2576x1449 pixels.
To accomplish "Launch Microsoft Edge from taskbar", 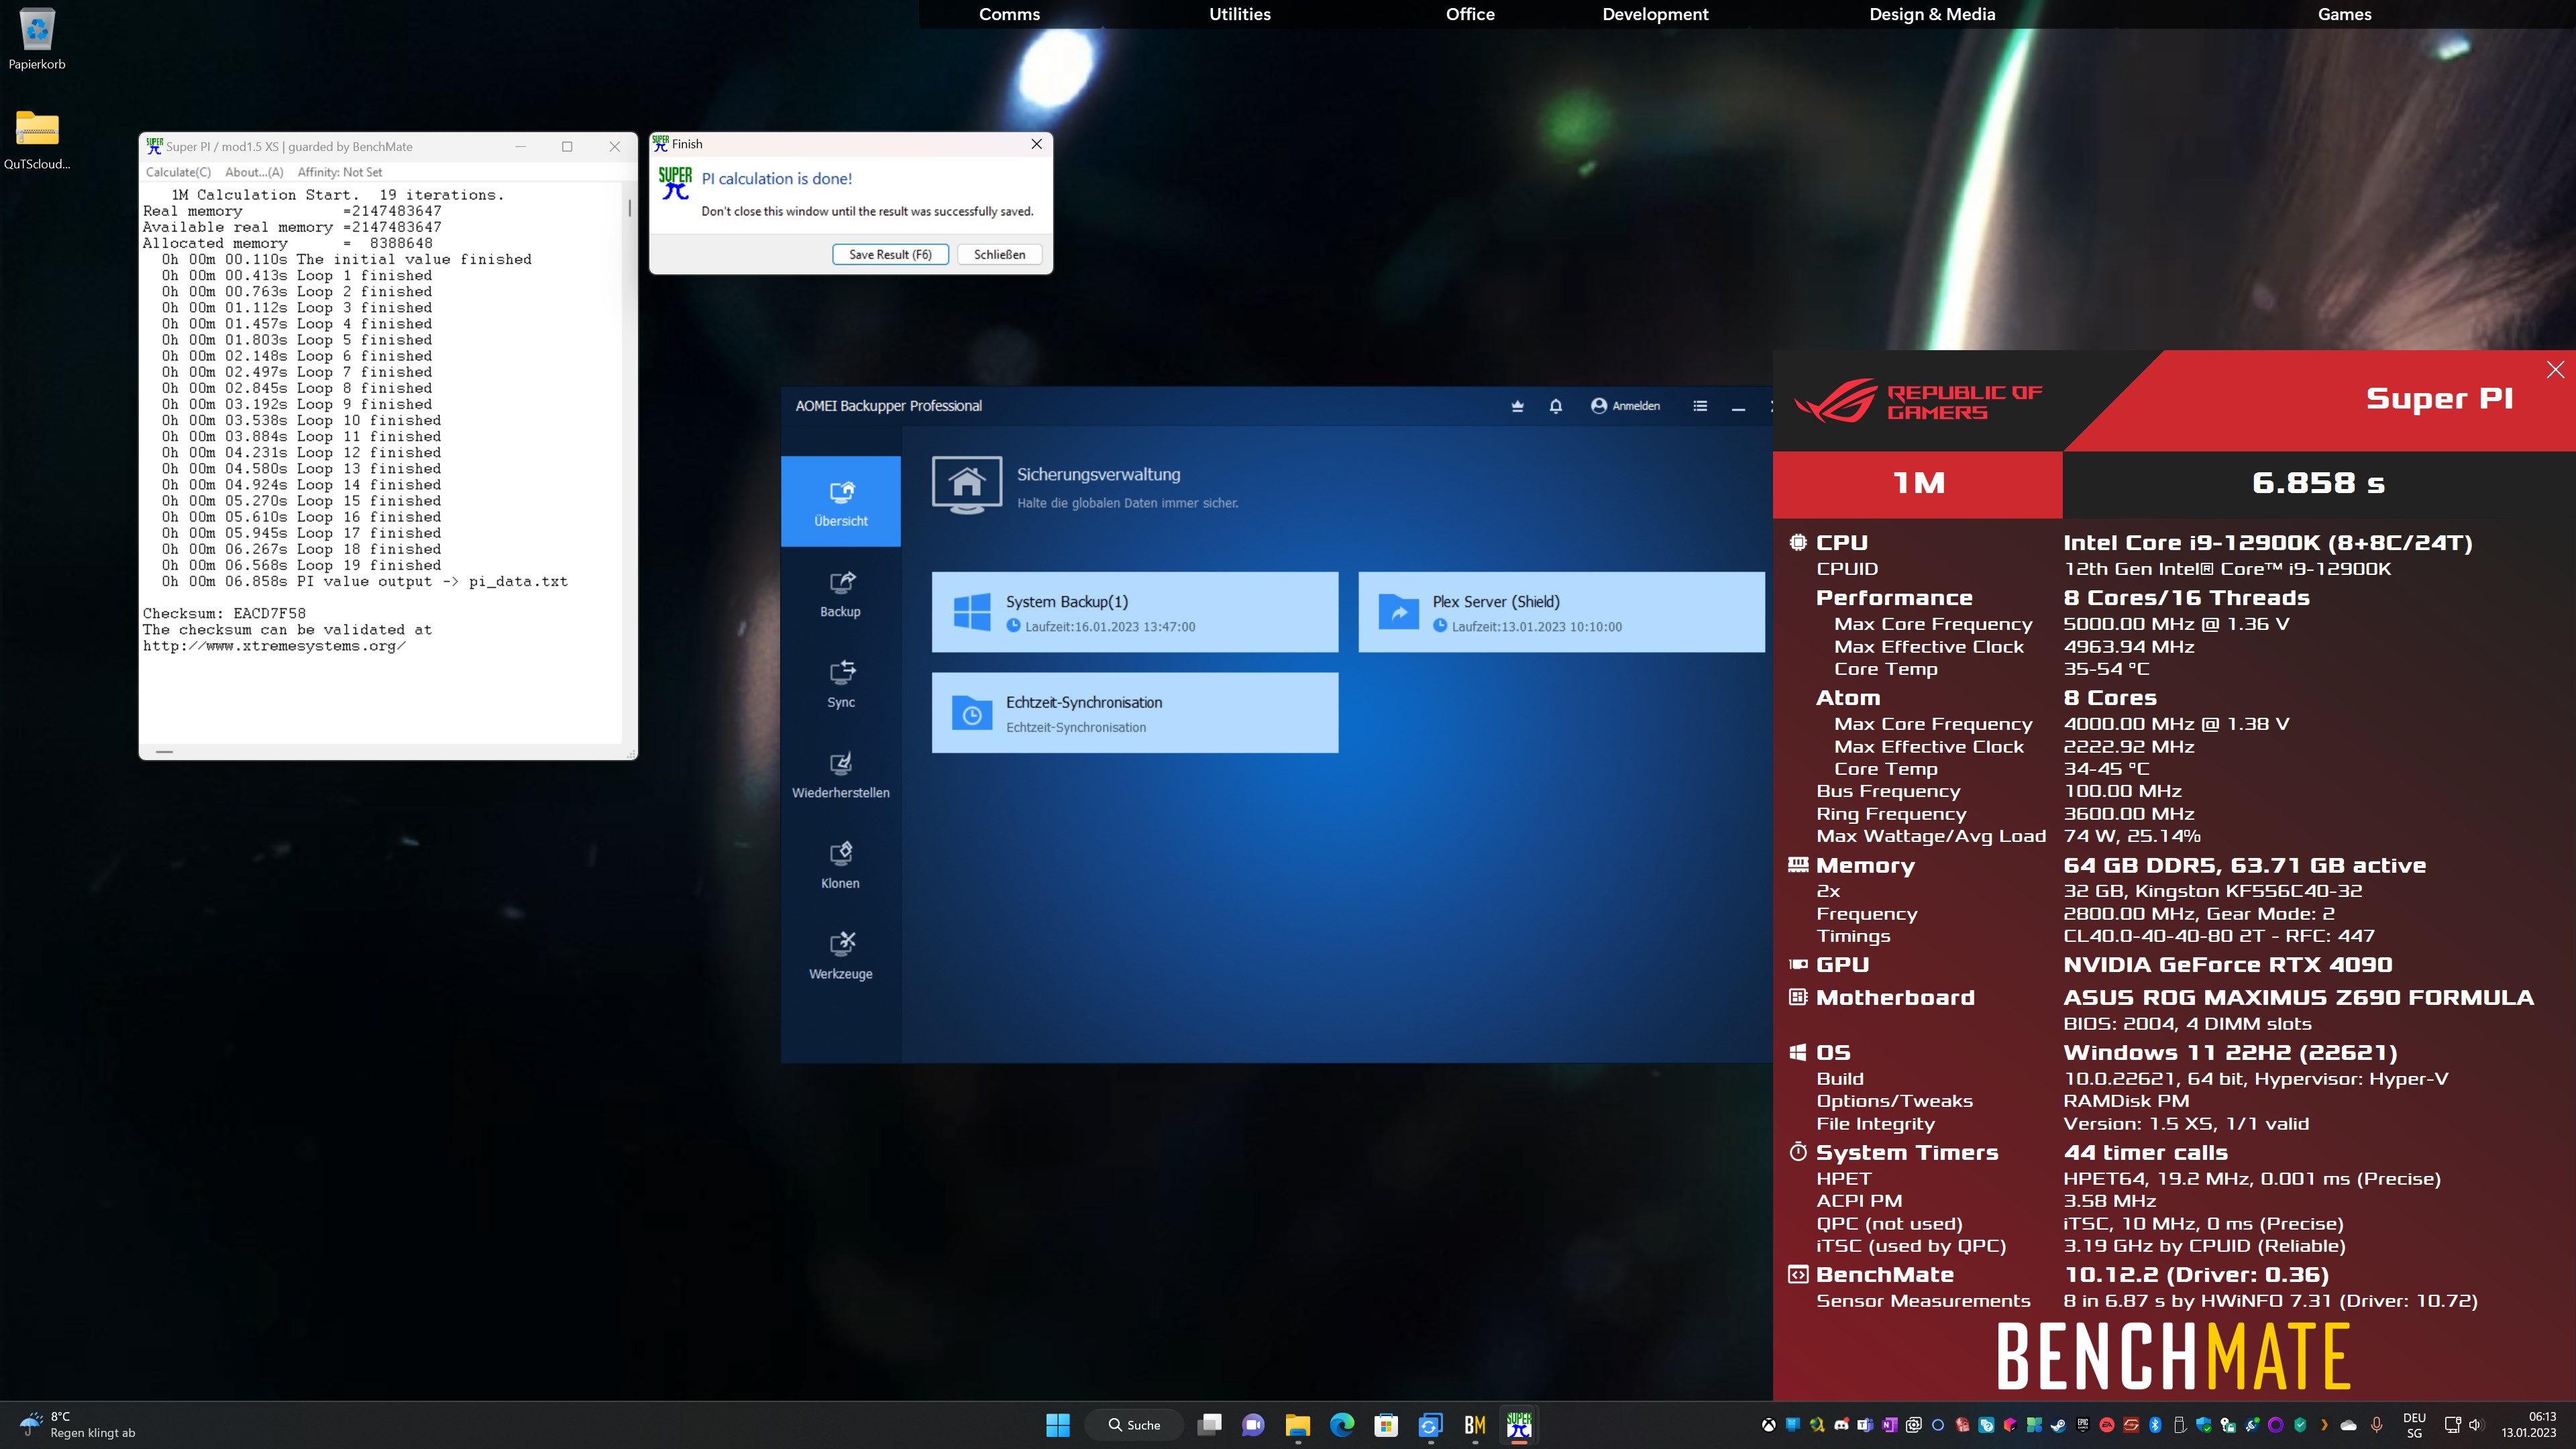I will (1342, 1425).
